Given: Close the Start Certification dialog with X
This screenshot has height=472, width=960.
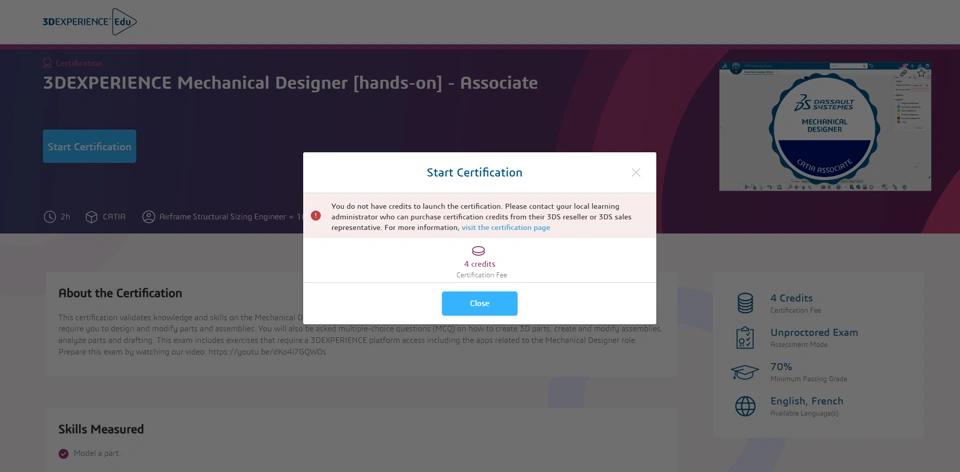Looking at the screenshot, I should pos(635,173).
